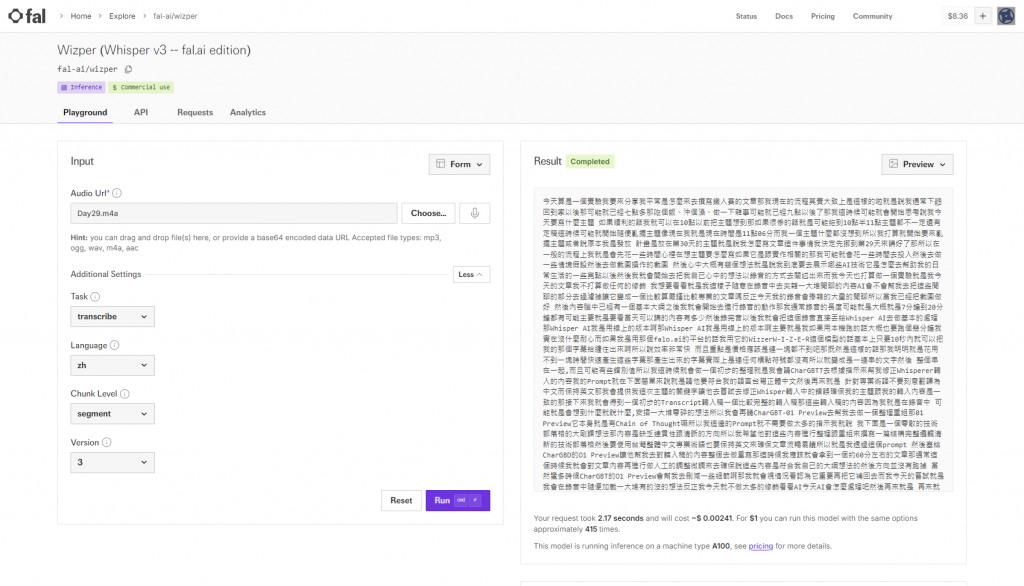Open the Preview view dropdown
The image size is (1024, 586).
(918, 164)
